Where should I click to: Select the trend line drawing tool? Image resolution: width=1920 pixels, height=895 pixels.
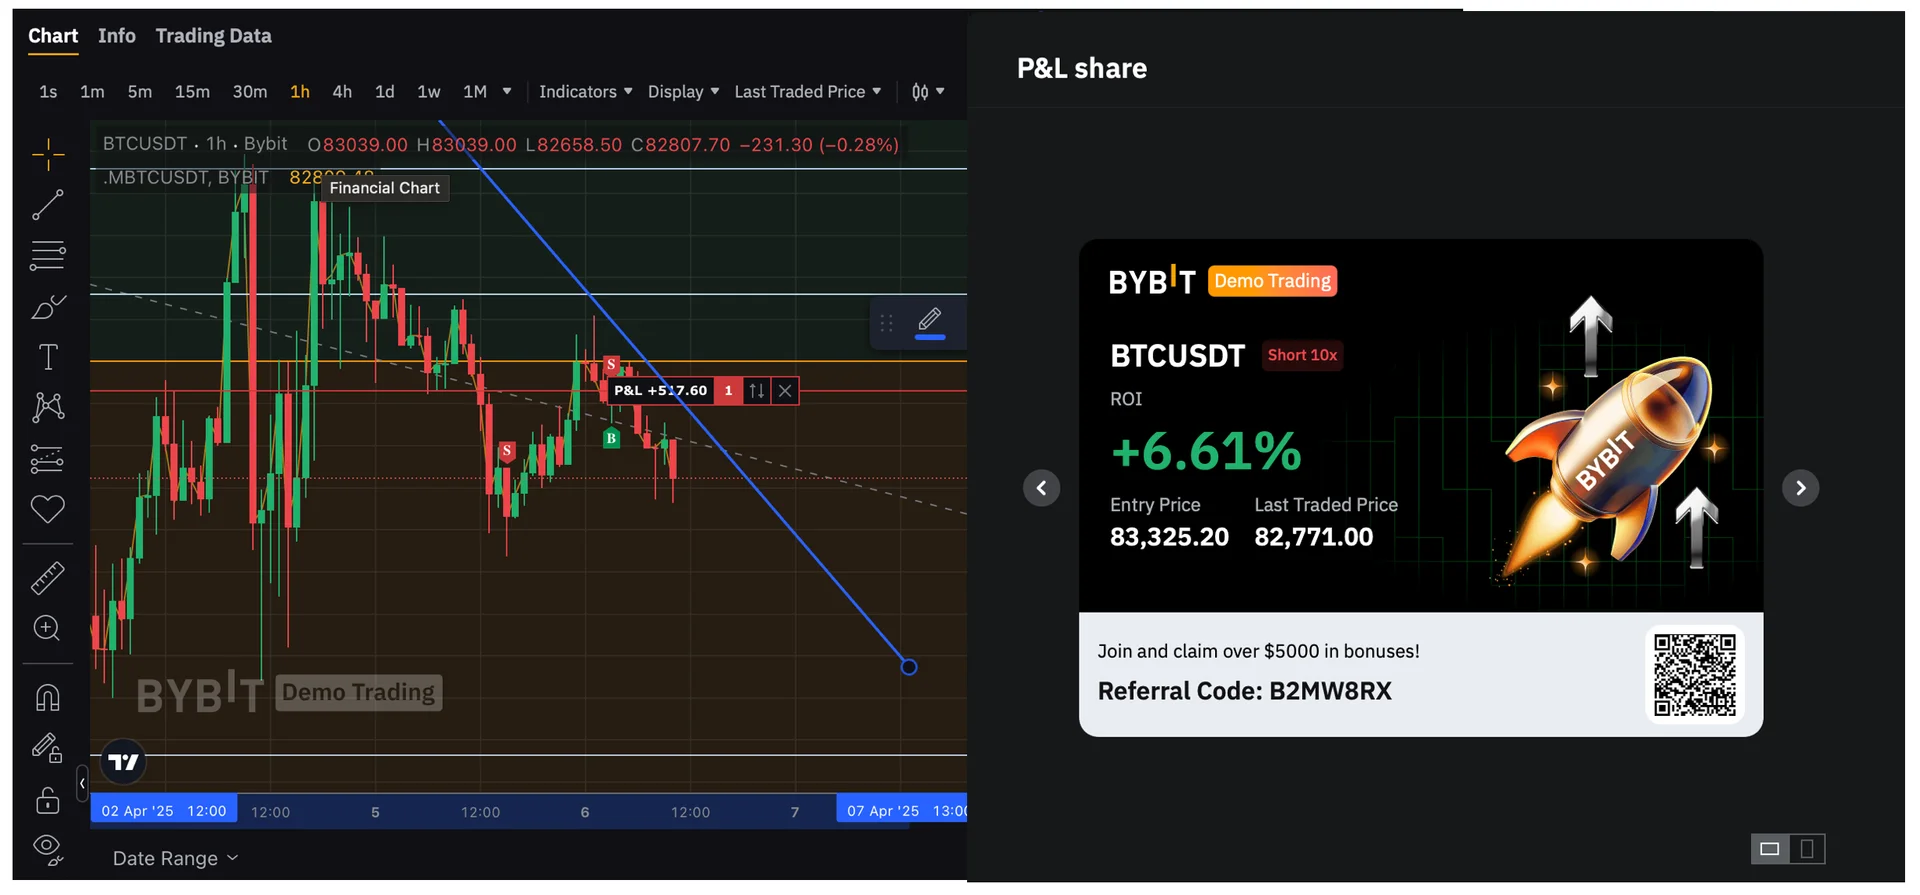tap(48, 205)
